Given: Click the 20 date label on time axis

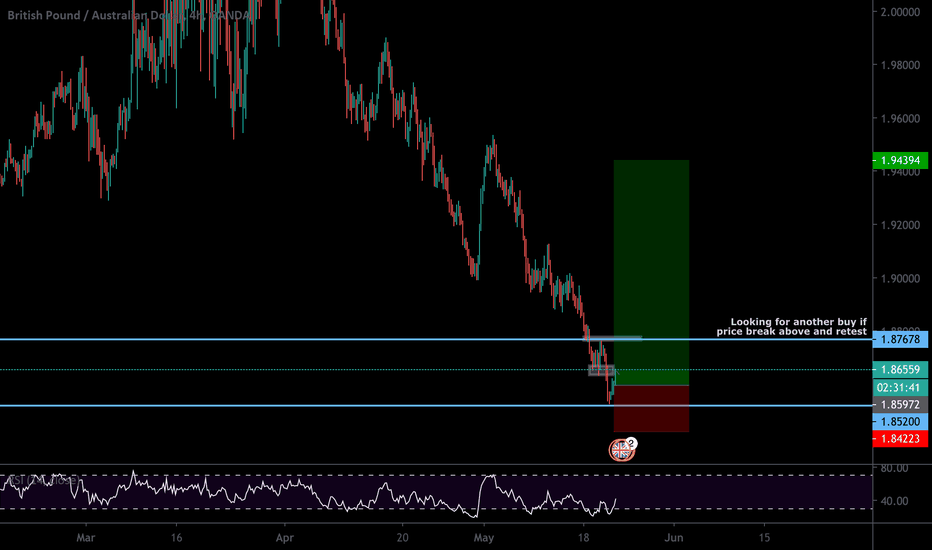Looking at the screenshot, I should (402, 538).
